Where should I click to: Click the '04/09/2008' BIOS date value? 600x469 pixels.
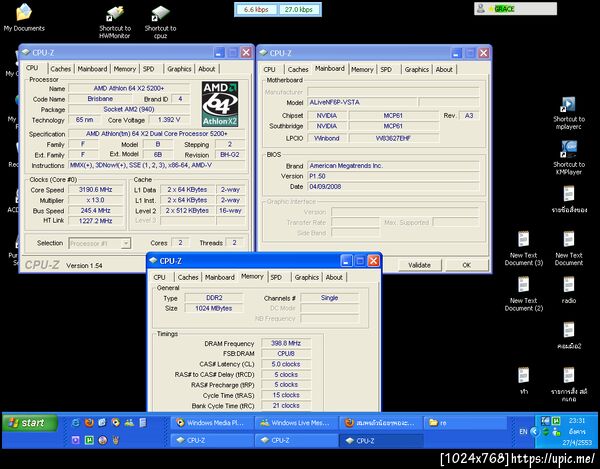(393, 187)
